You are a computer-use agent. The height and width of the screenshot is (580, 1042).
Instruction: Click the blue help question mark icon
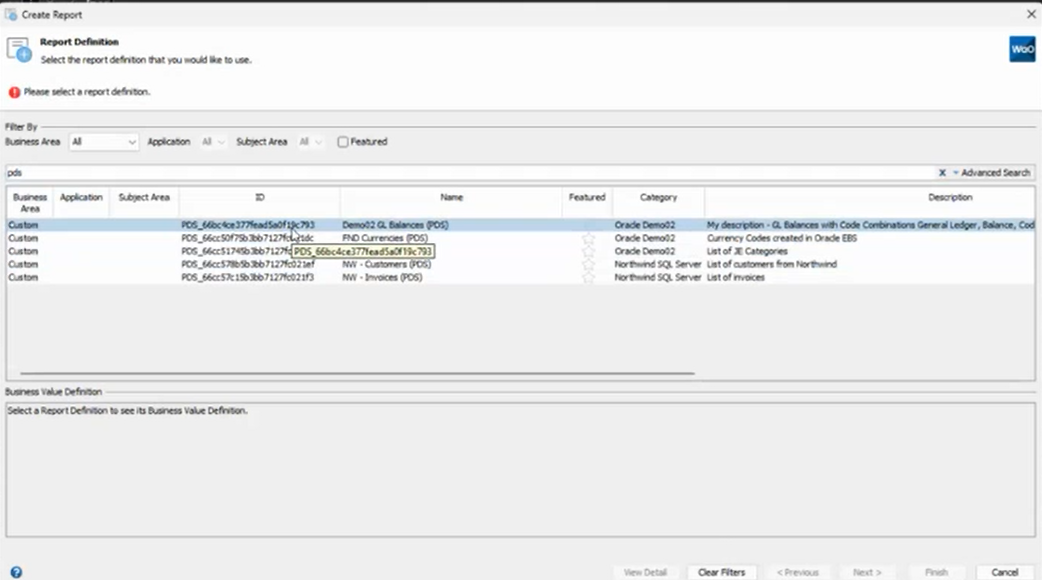click(16, 572)
